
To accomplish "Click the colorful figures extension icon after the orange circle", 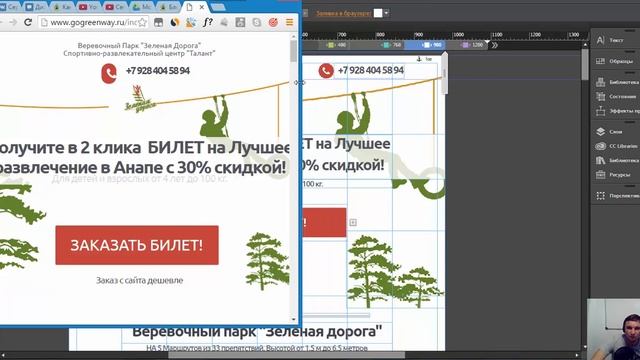I will tap(191, 22).
